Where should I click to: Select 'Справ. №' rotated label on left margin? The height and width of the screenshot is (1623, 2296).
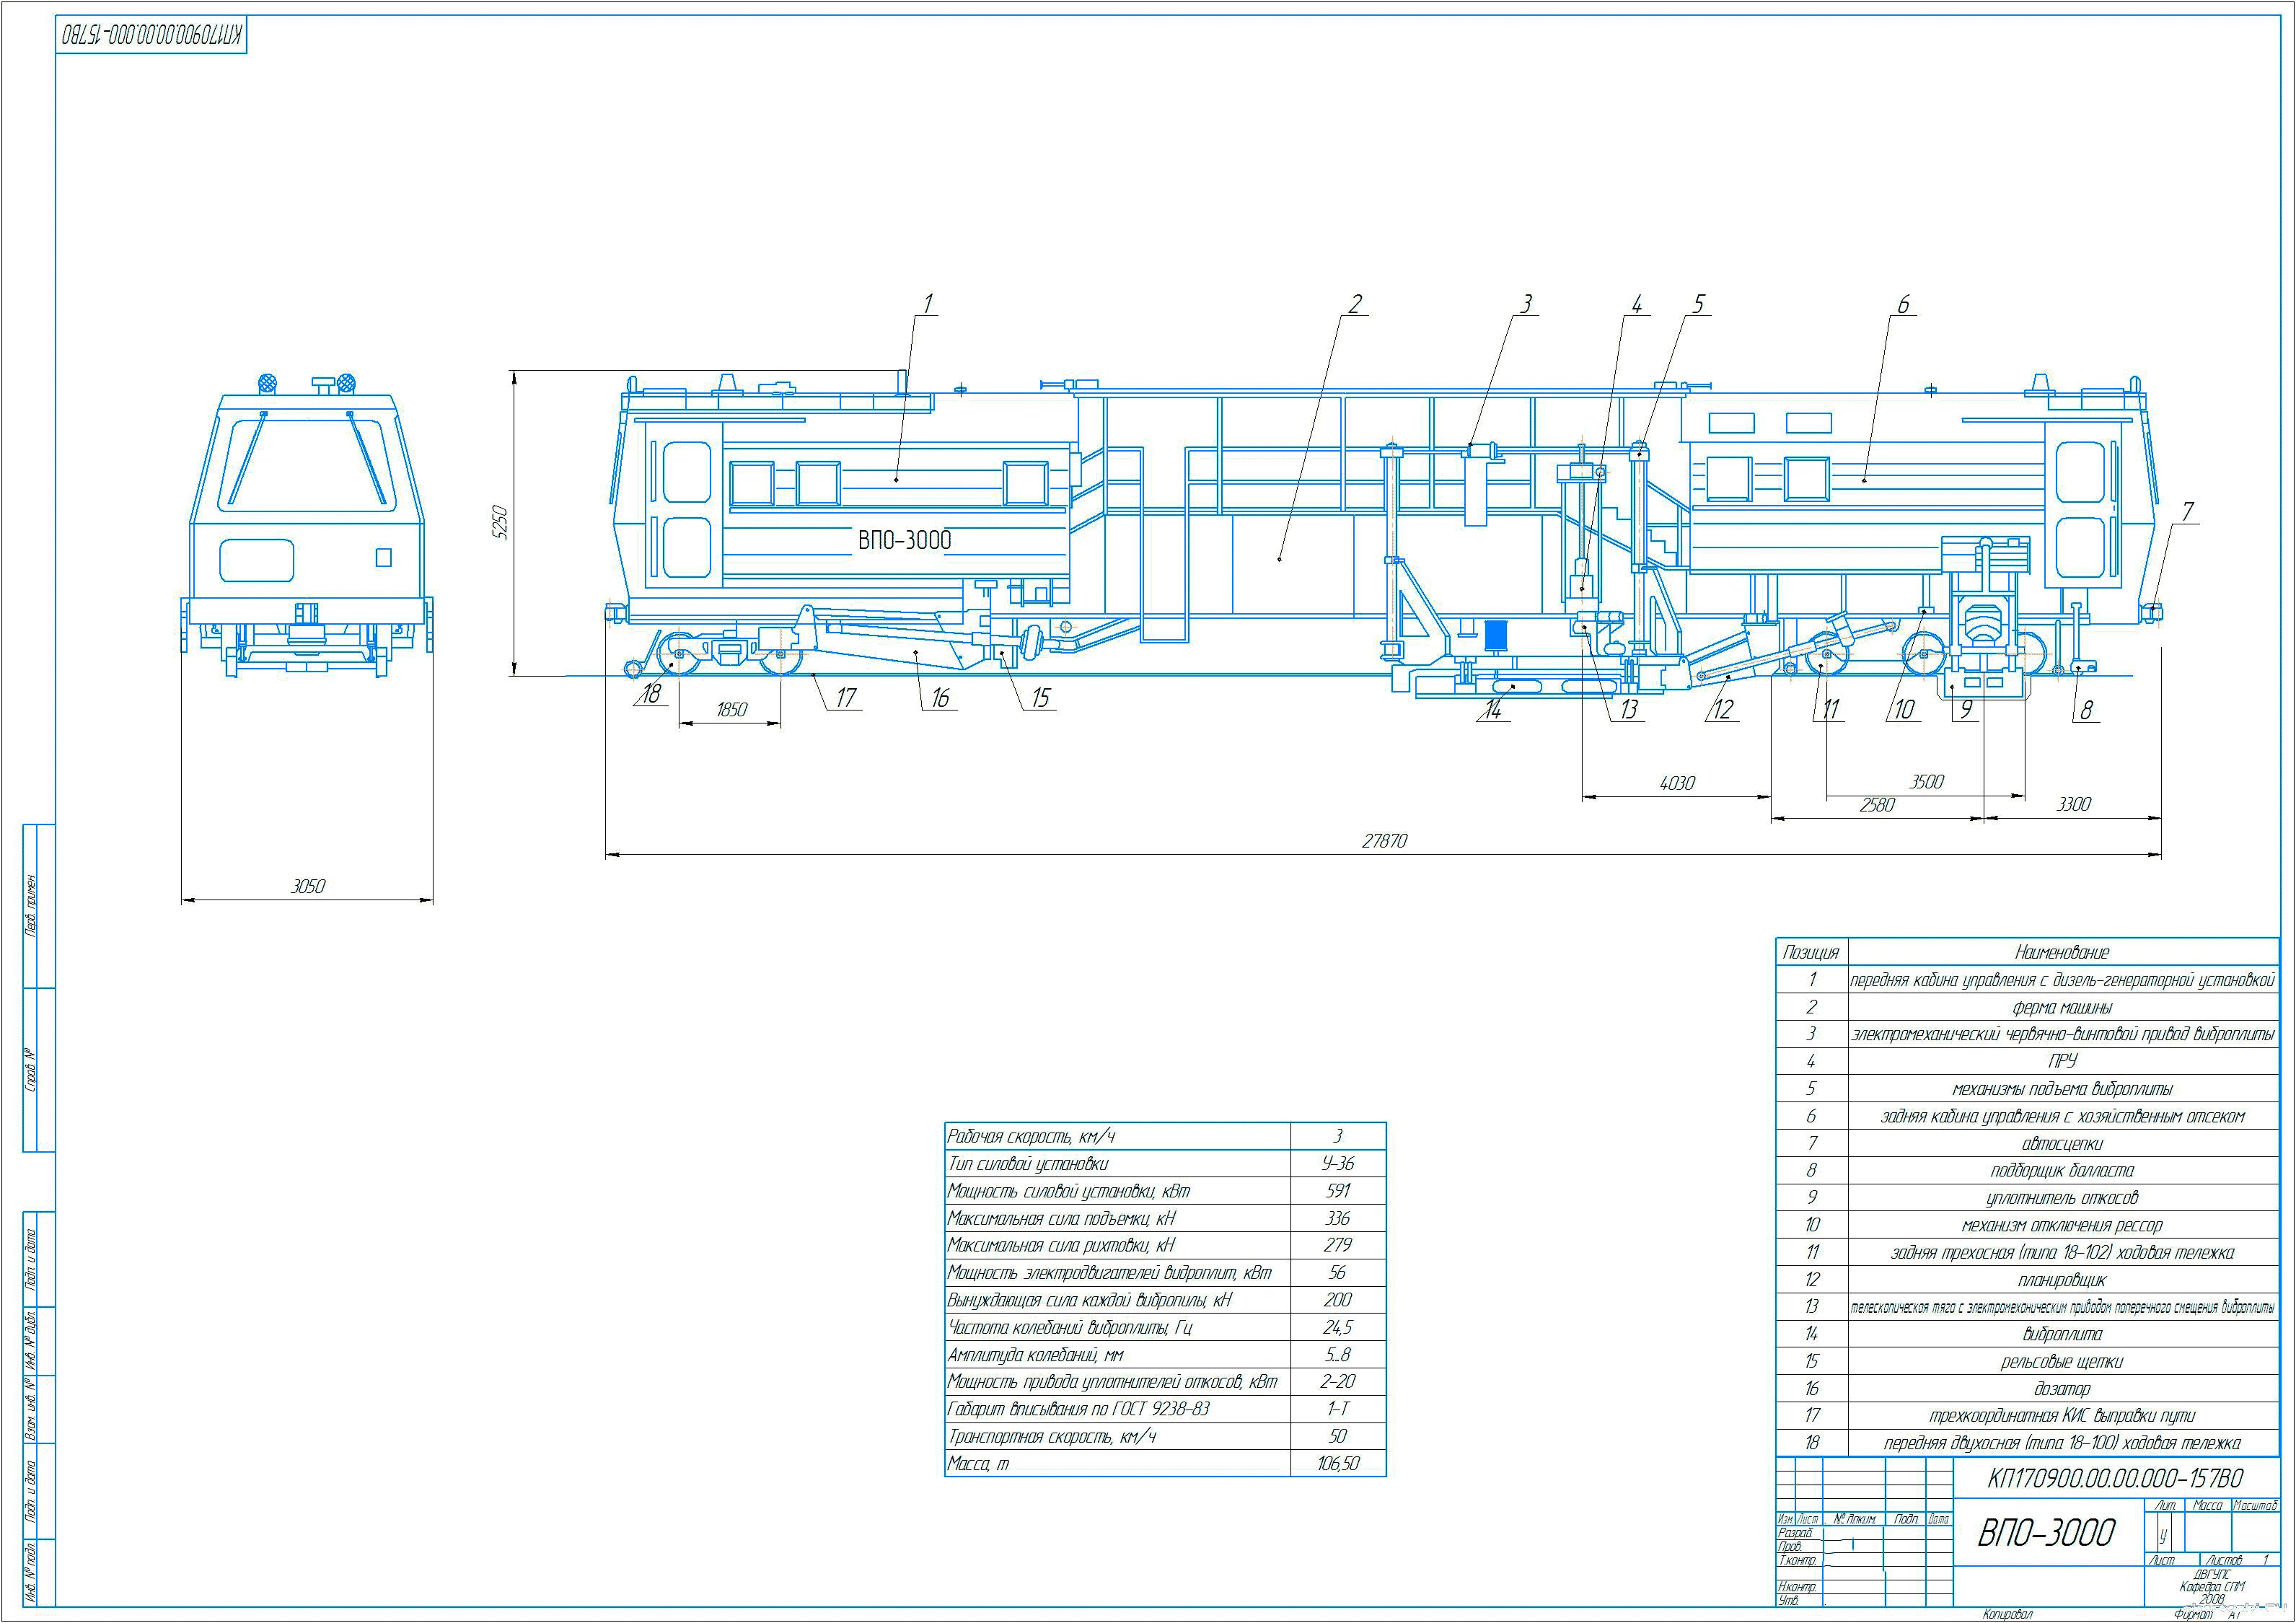click(x=31, y=1070)
